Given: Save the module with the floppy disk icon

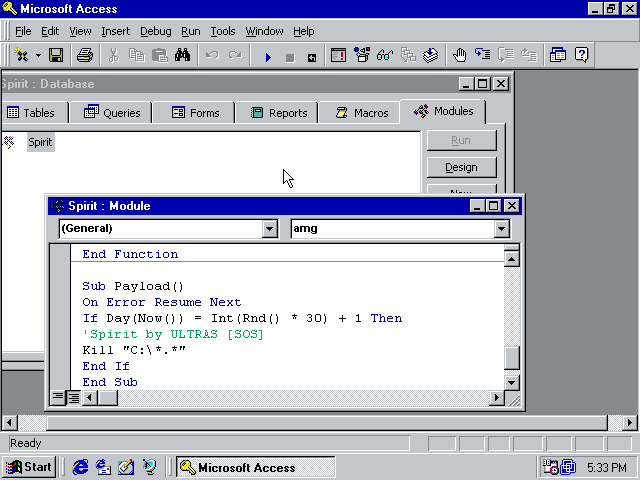Looking at the screenshot, I should (x=56, y=55).
